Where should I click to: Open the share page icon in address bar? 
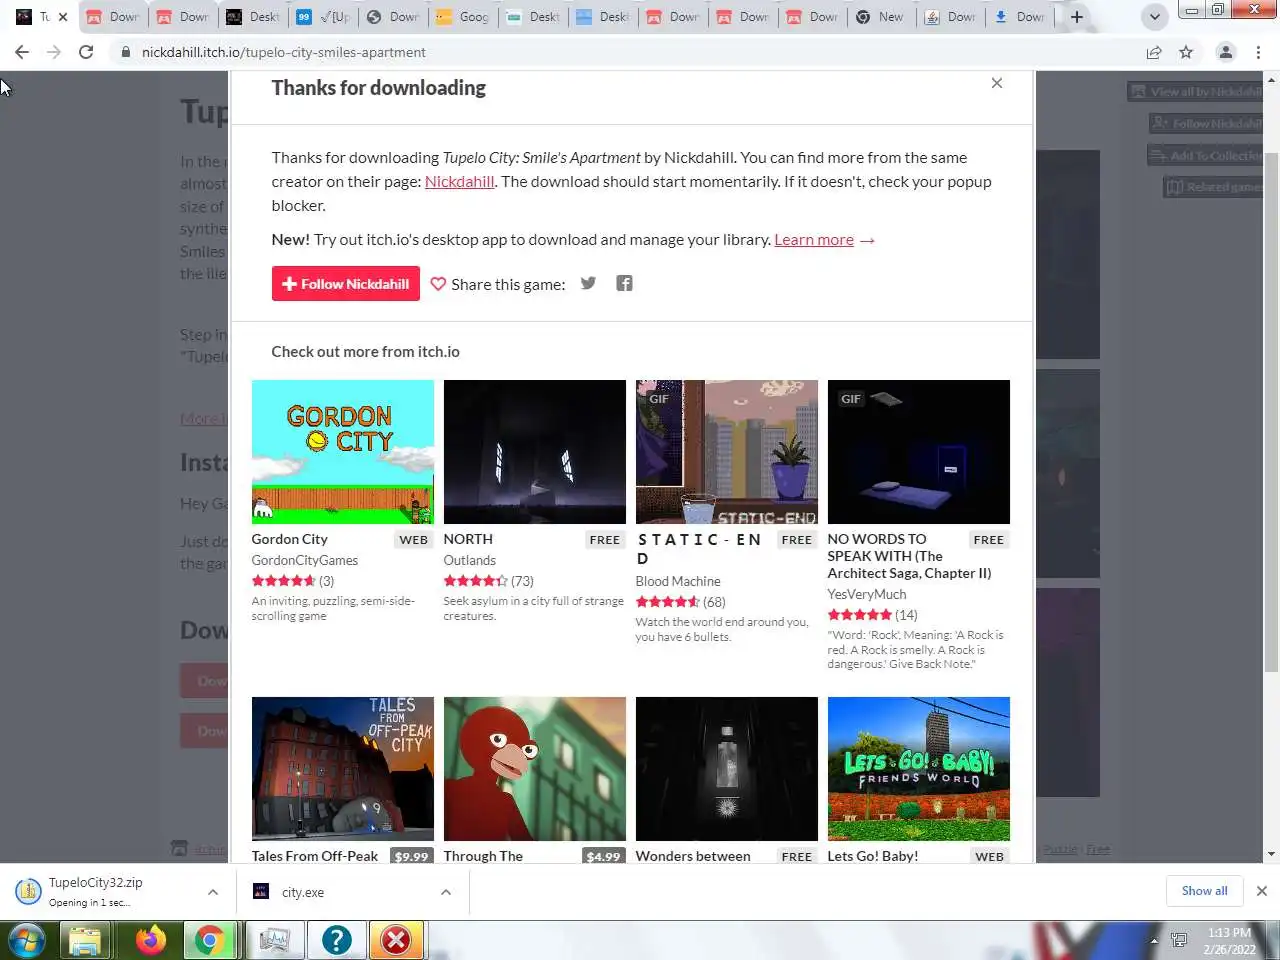(1154, 52)
